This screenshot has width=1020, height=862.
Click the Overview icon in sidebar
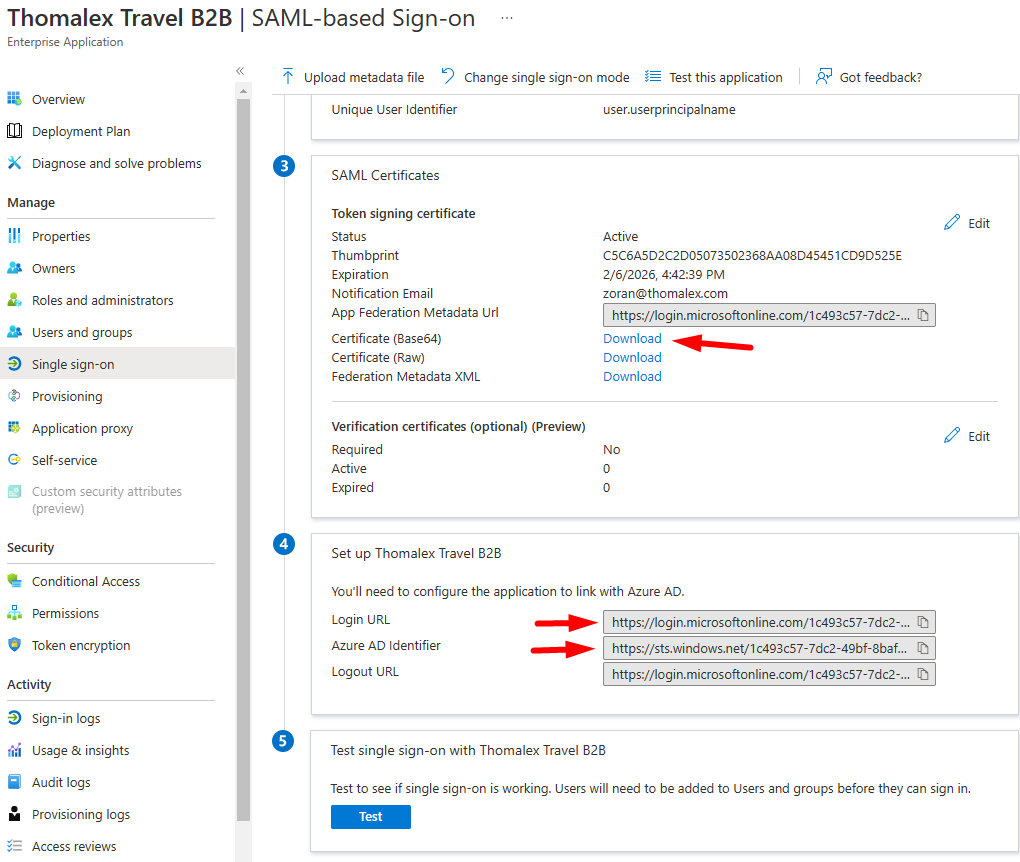(x=14, y=99)
